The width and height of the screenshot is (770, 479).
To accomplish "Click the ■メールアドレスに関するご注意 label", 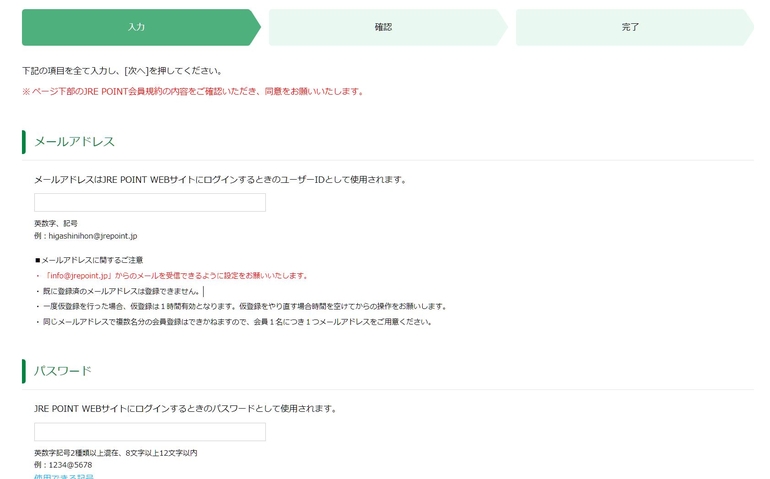I will [x=89, y=260].
